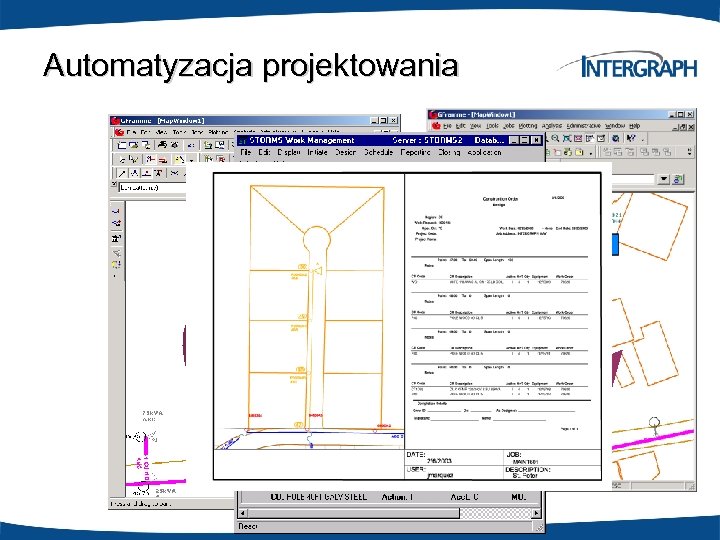Click pink envelope icon in right GFramme toolbar
Viewport: 720px width, 540px height.
tap(578, 138)
